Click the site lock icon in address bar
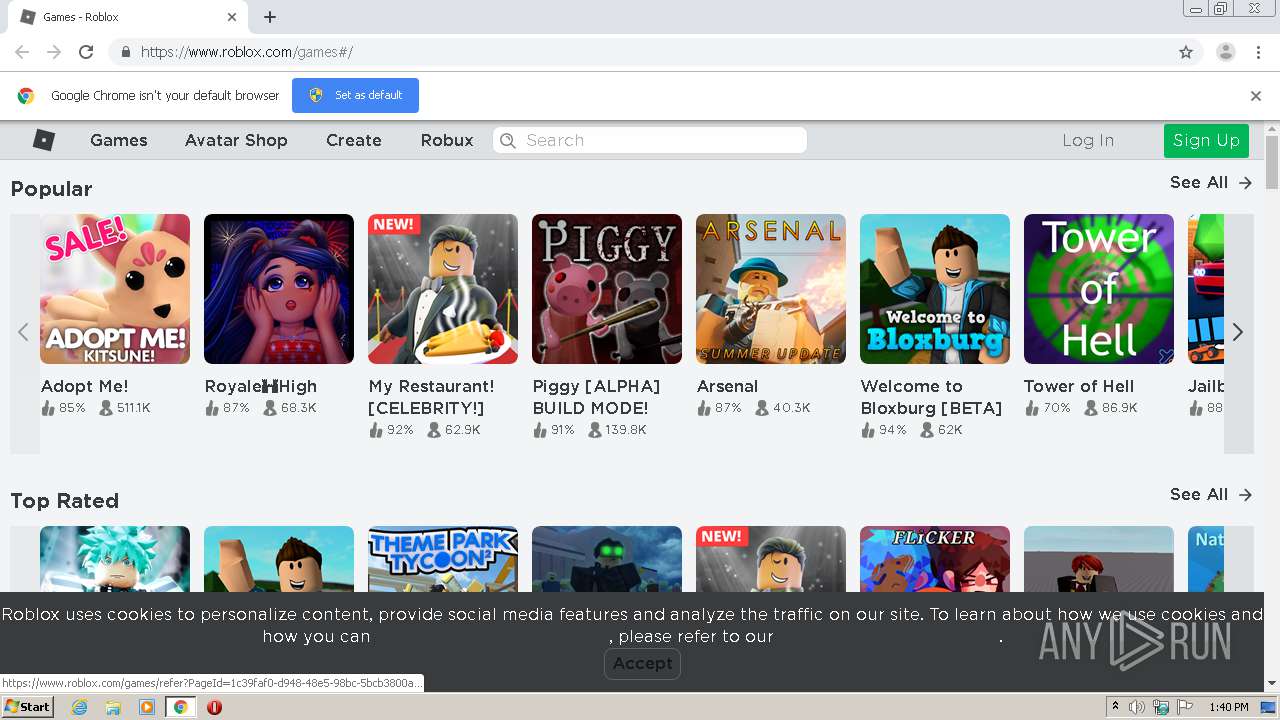Screen dimensions: 1280x720 (125, 52)
